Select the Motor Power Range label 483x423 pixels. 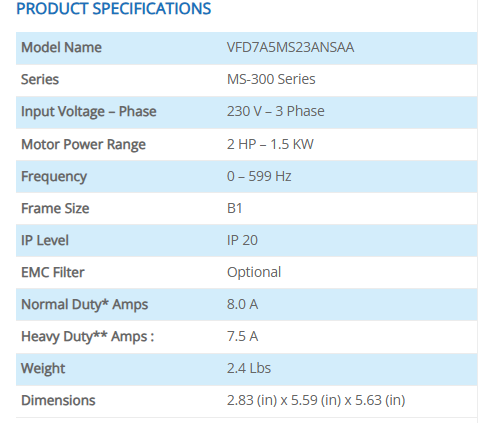pyautogui.click(x=83, y=145)
